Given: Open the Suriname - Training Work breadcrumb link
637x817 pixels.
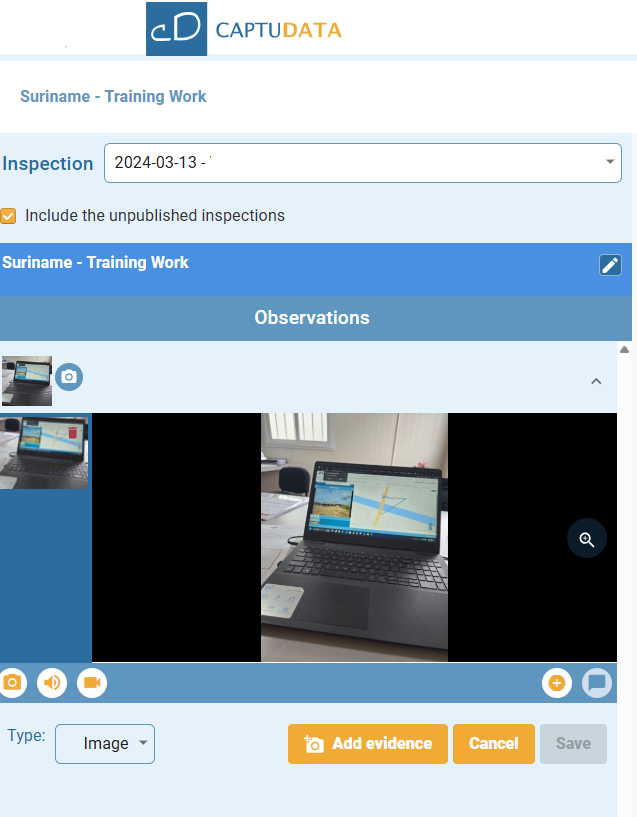Looking at the screenshot, I should [113, 97].
